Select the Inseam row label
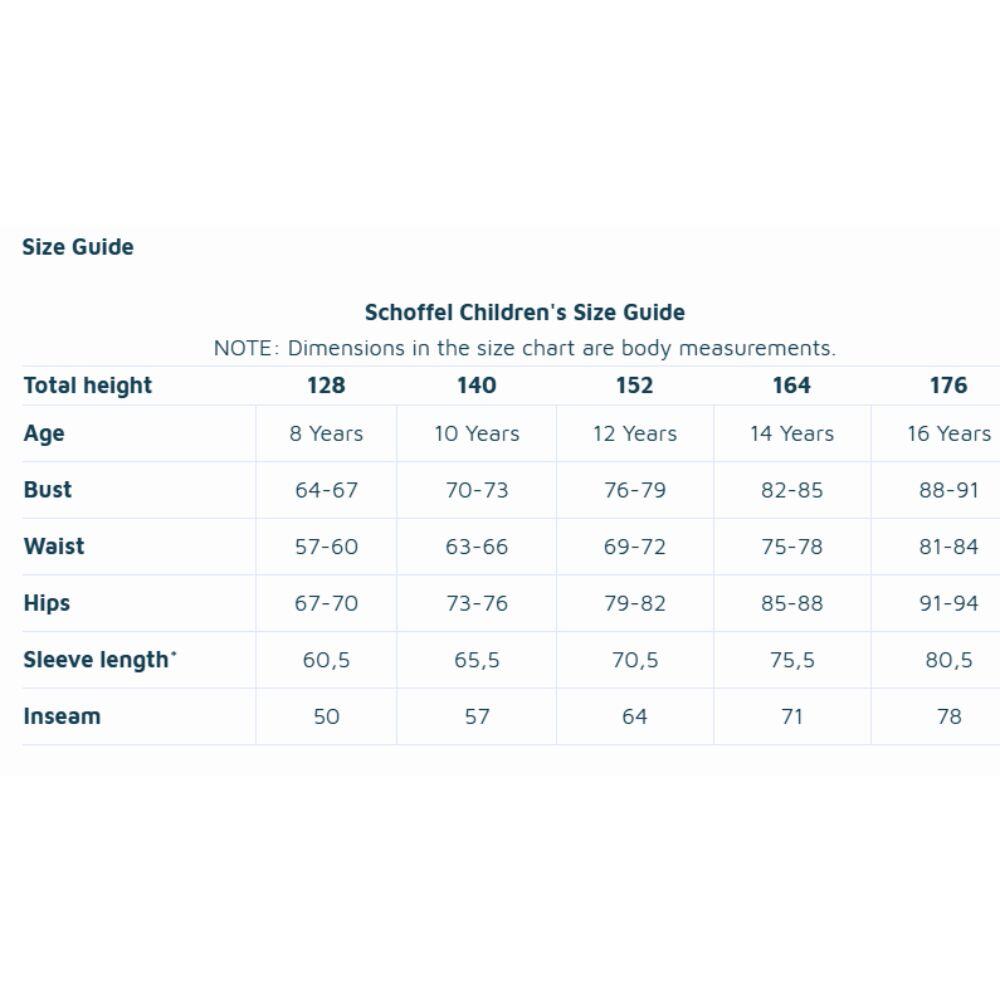This screenshot has height=1000, width=1000. point(62,716)
